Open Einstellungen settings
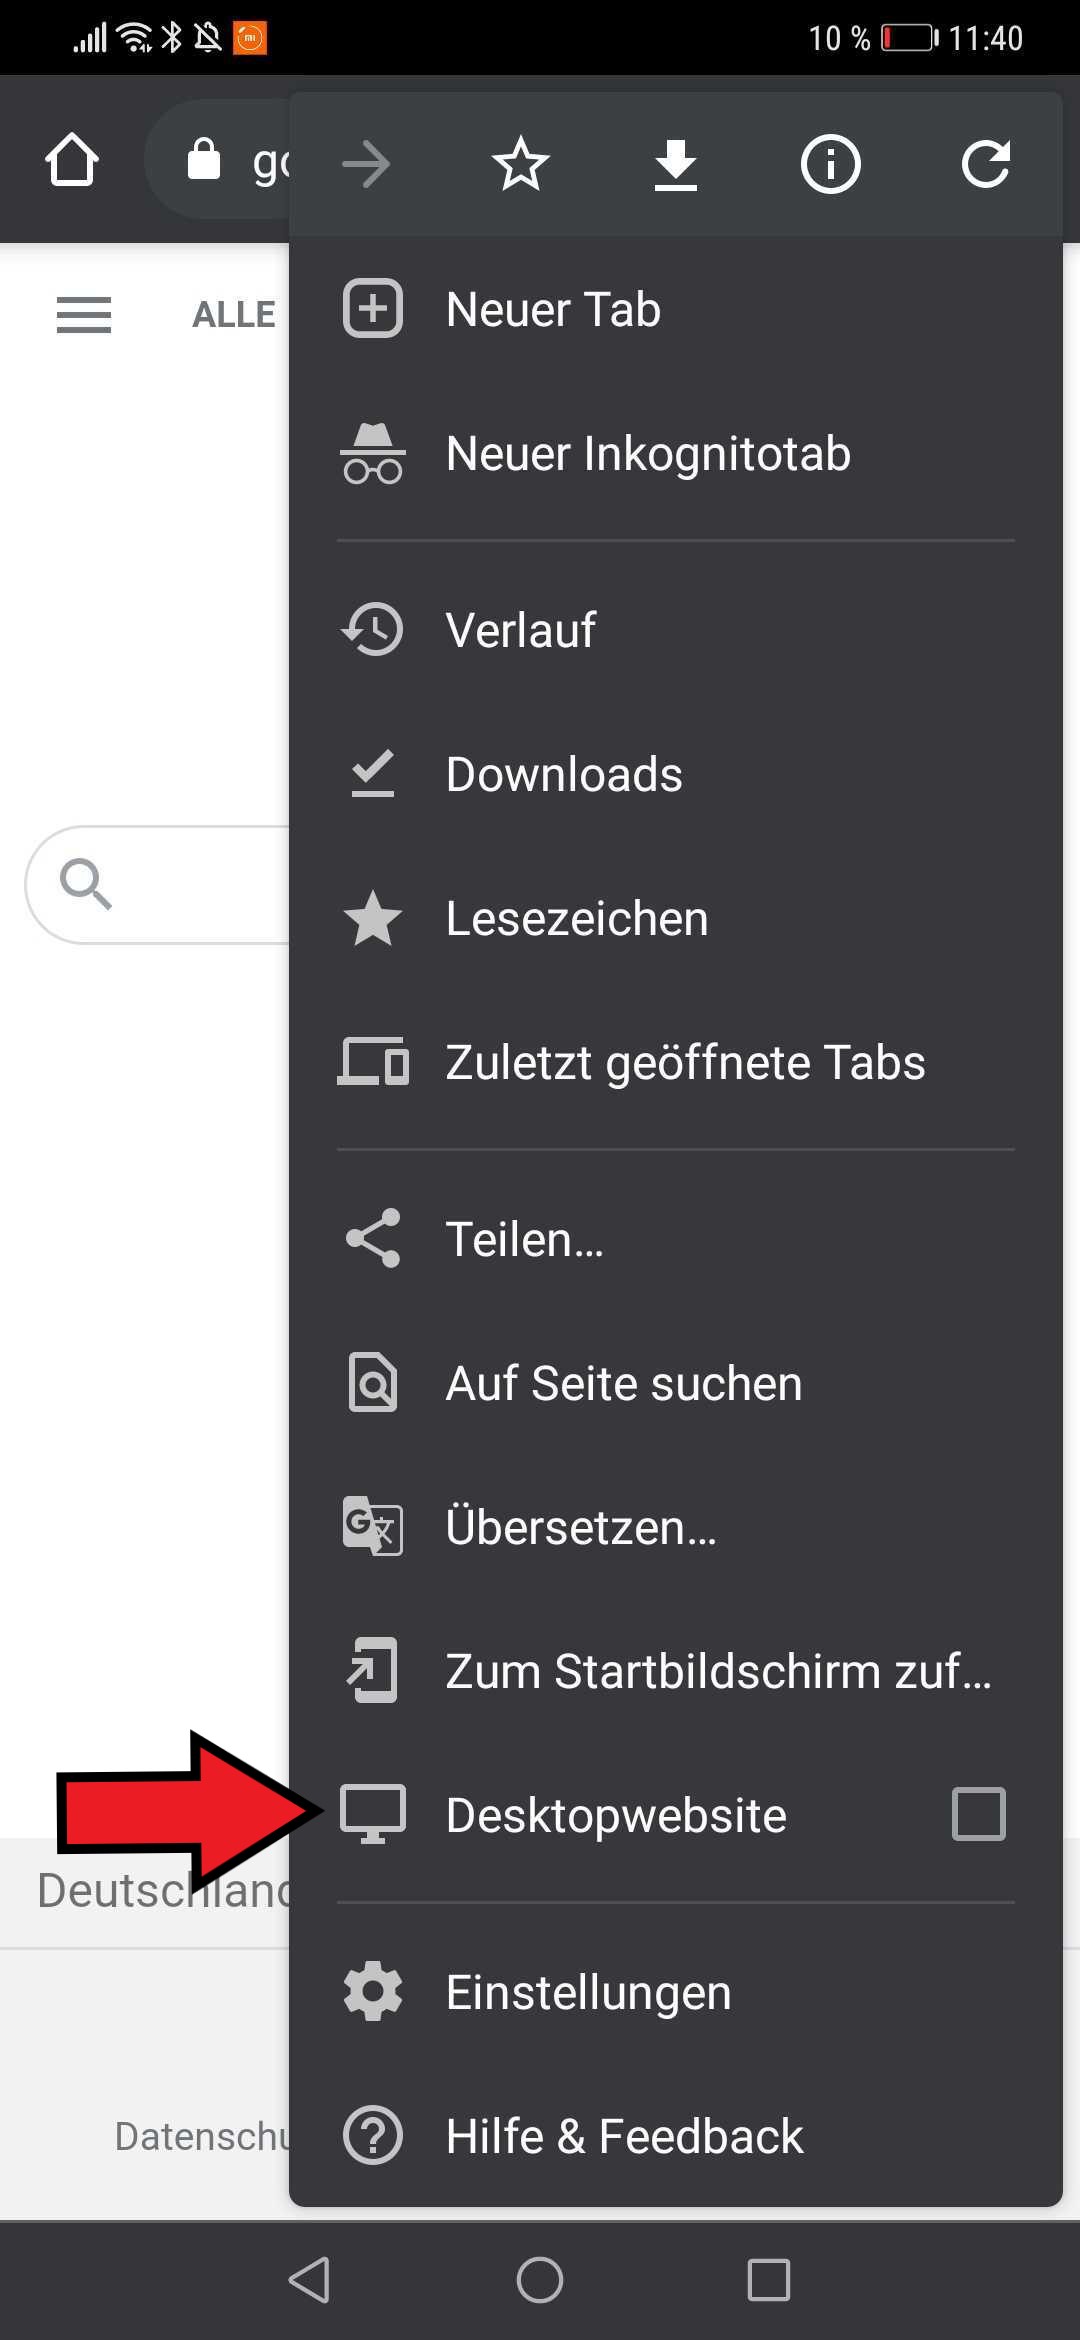Viewport: 1080px width, 2340px height. coord(588,1992)
